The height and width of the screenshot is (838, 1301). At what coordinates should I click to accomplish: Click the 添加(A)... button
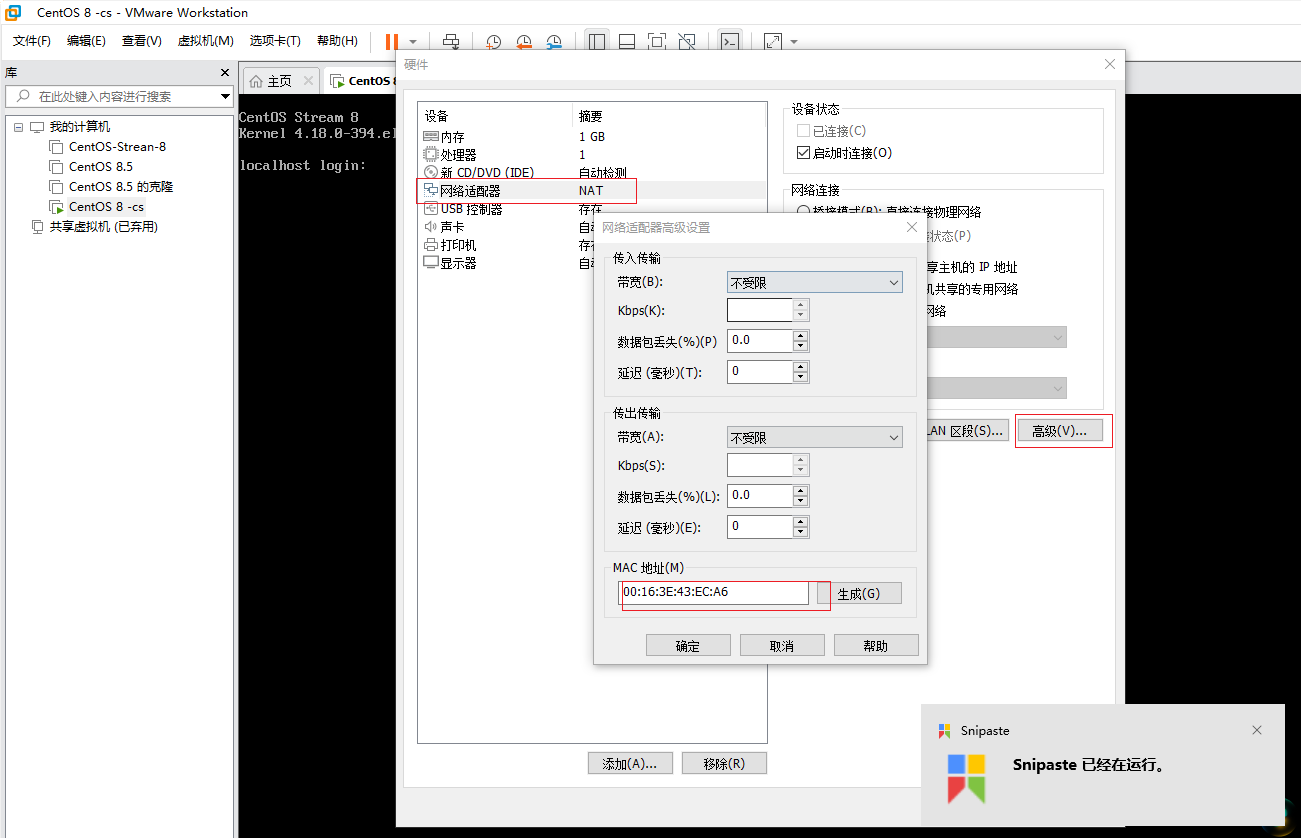630,763
